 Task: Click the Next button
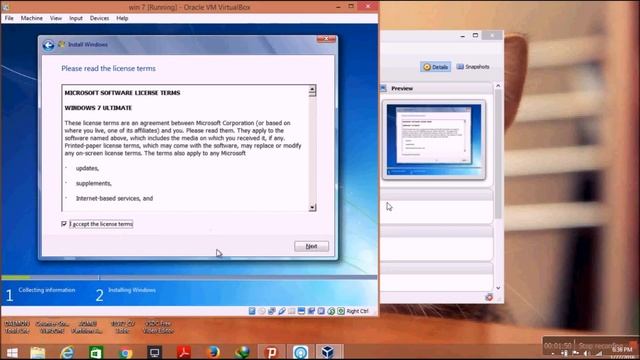tap(311, 246)
